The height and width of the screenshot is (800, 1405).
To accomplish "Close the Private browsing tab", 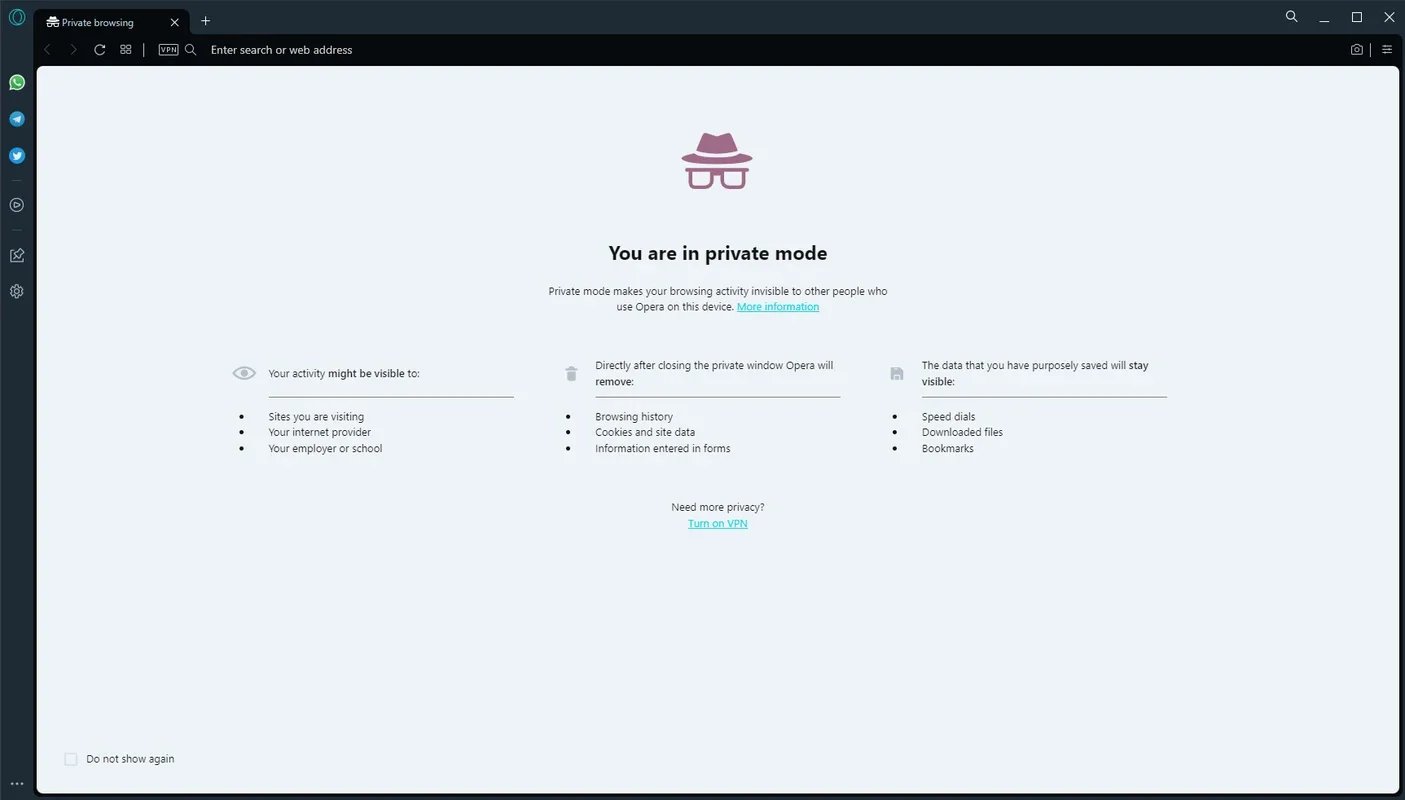I will 174,22.
